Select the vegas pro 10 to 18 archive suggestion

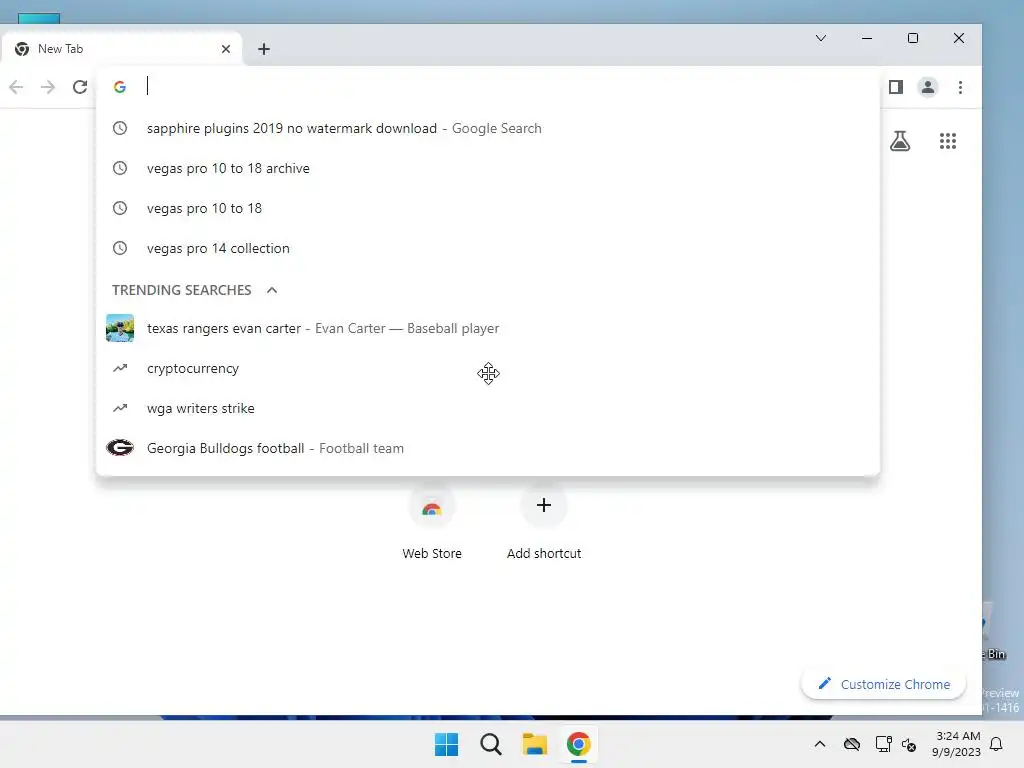pos(488,168)
